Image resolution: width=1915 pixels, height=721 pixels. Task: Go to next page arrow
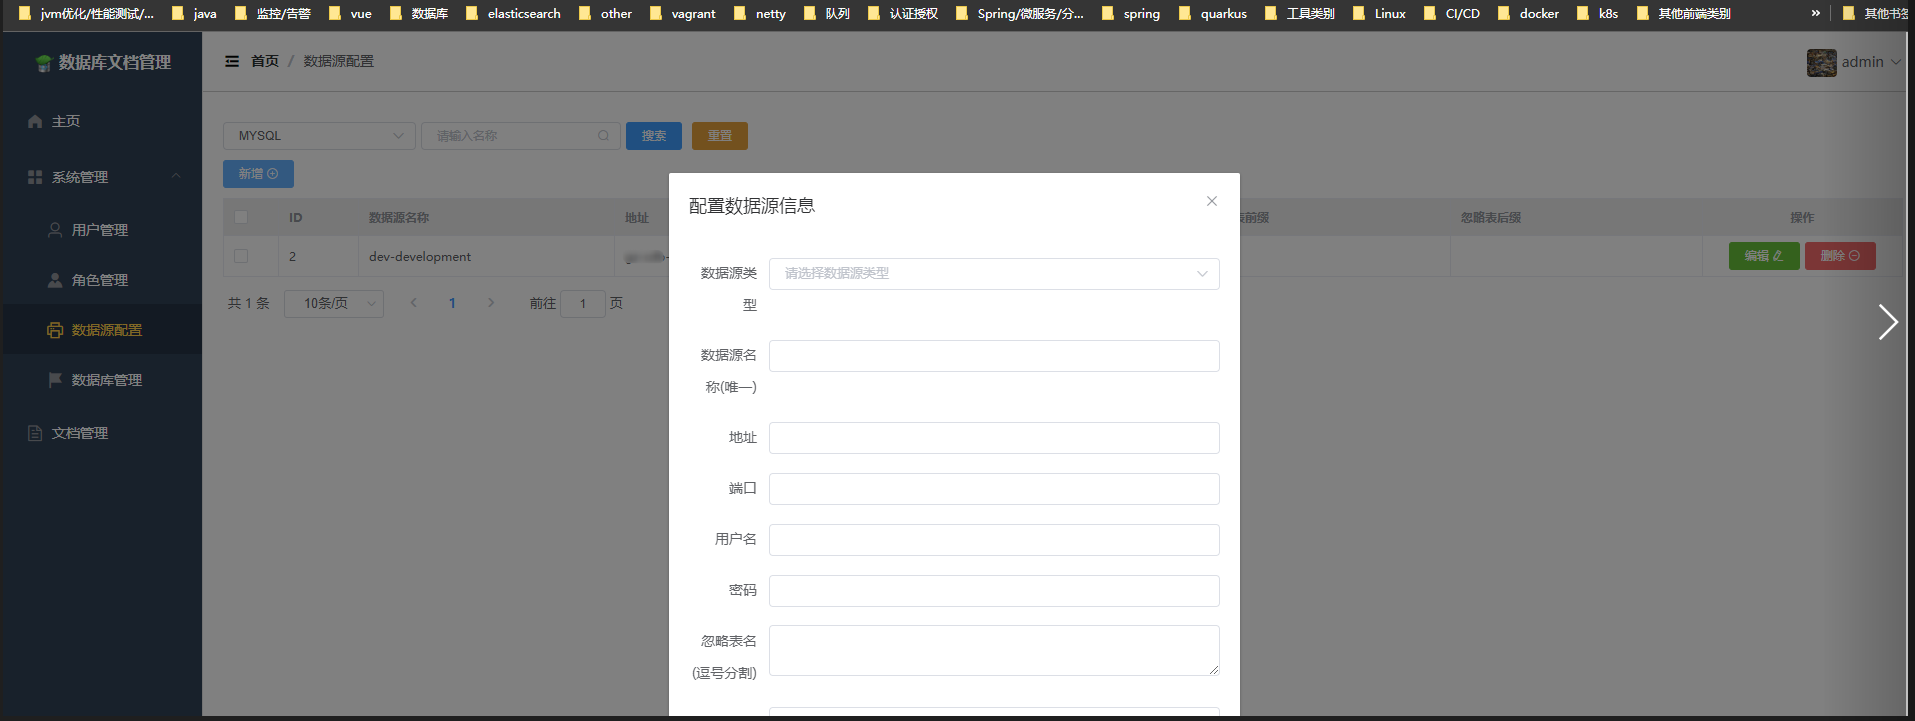coord(491,303)
